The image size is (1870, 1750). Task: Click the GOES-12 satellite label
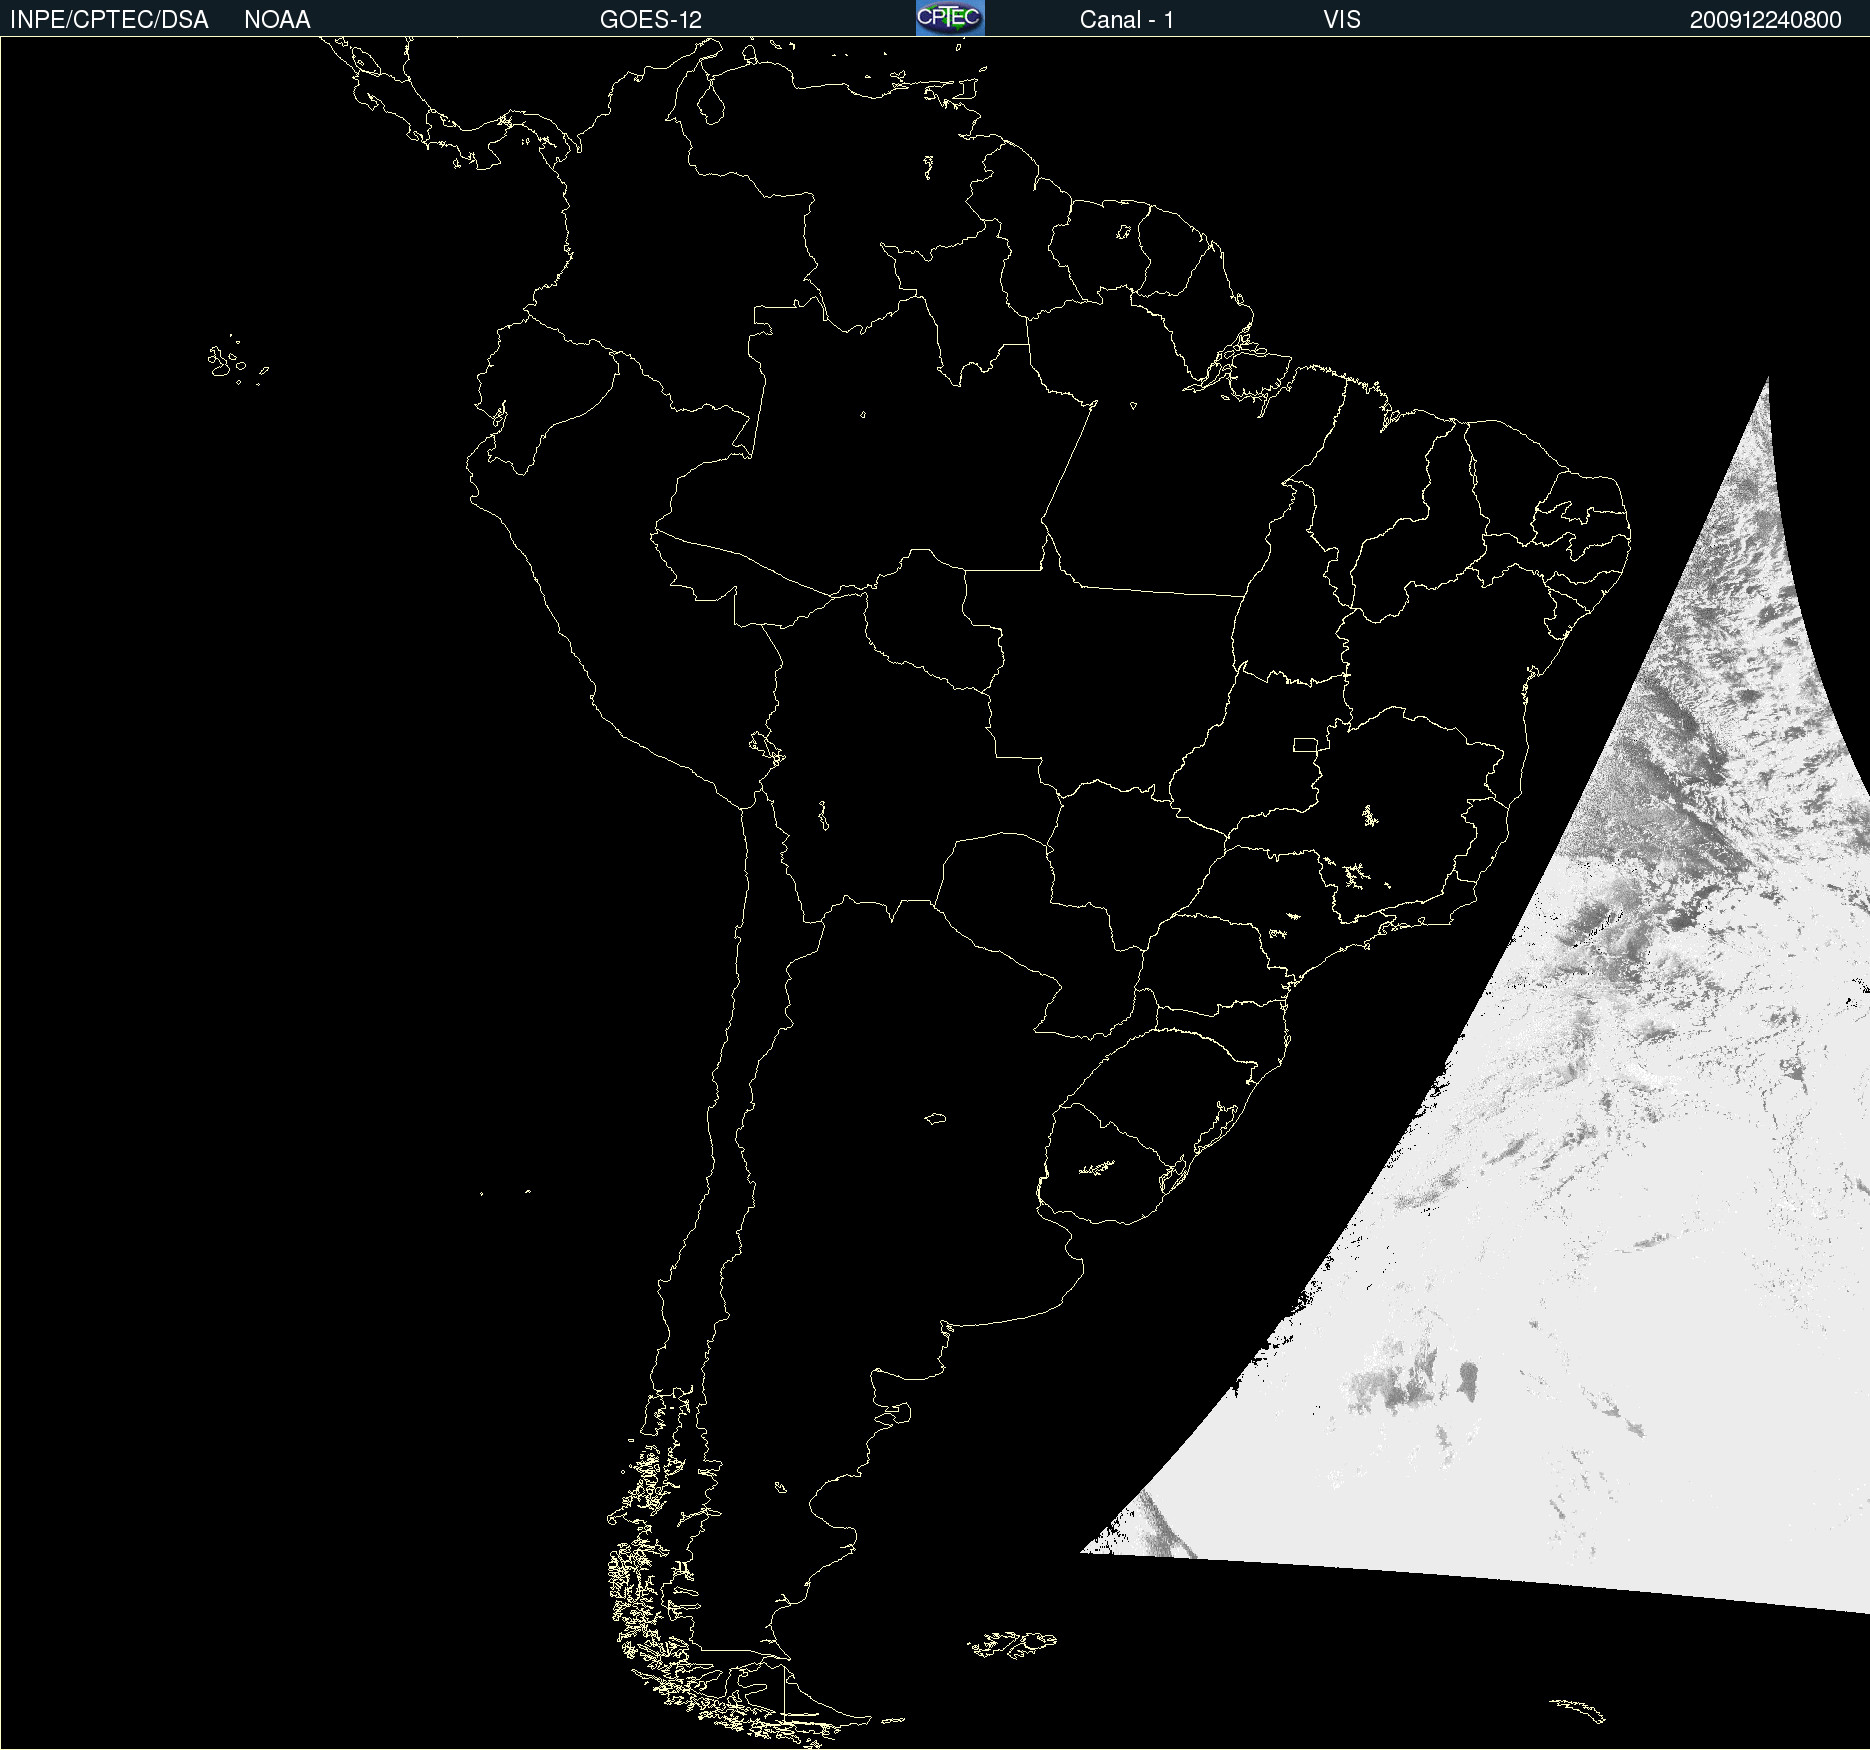(651, 20)
